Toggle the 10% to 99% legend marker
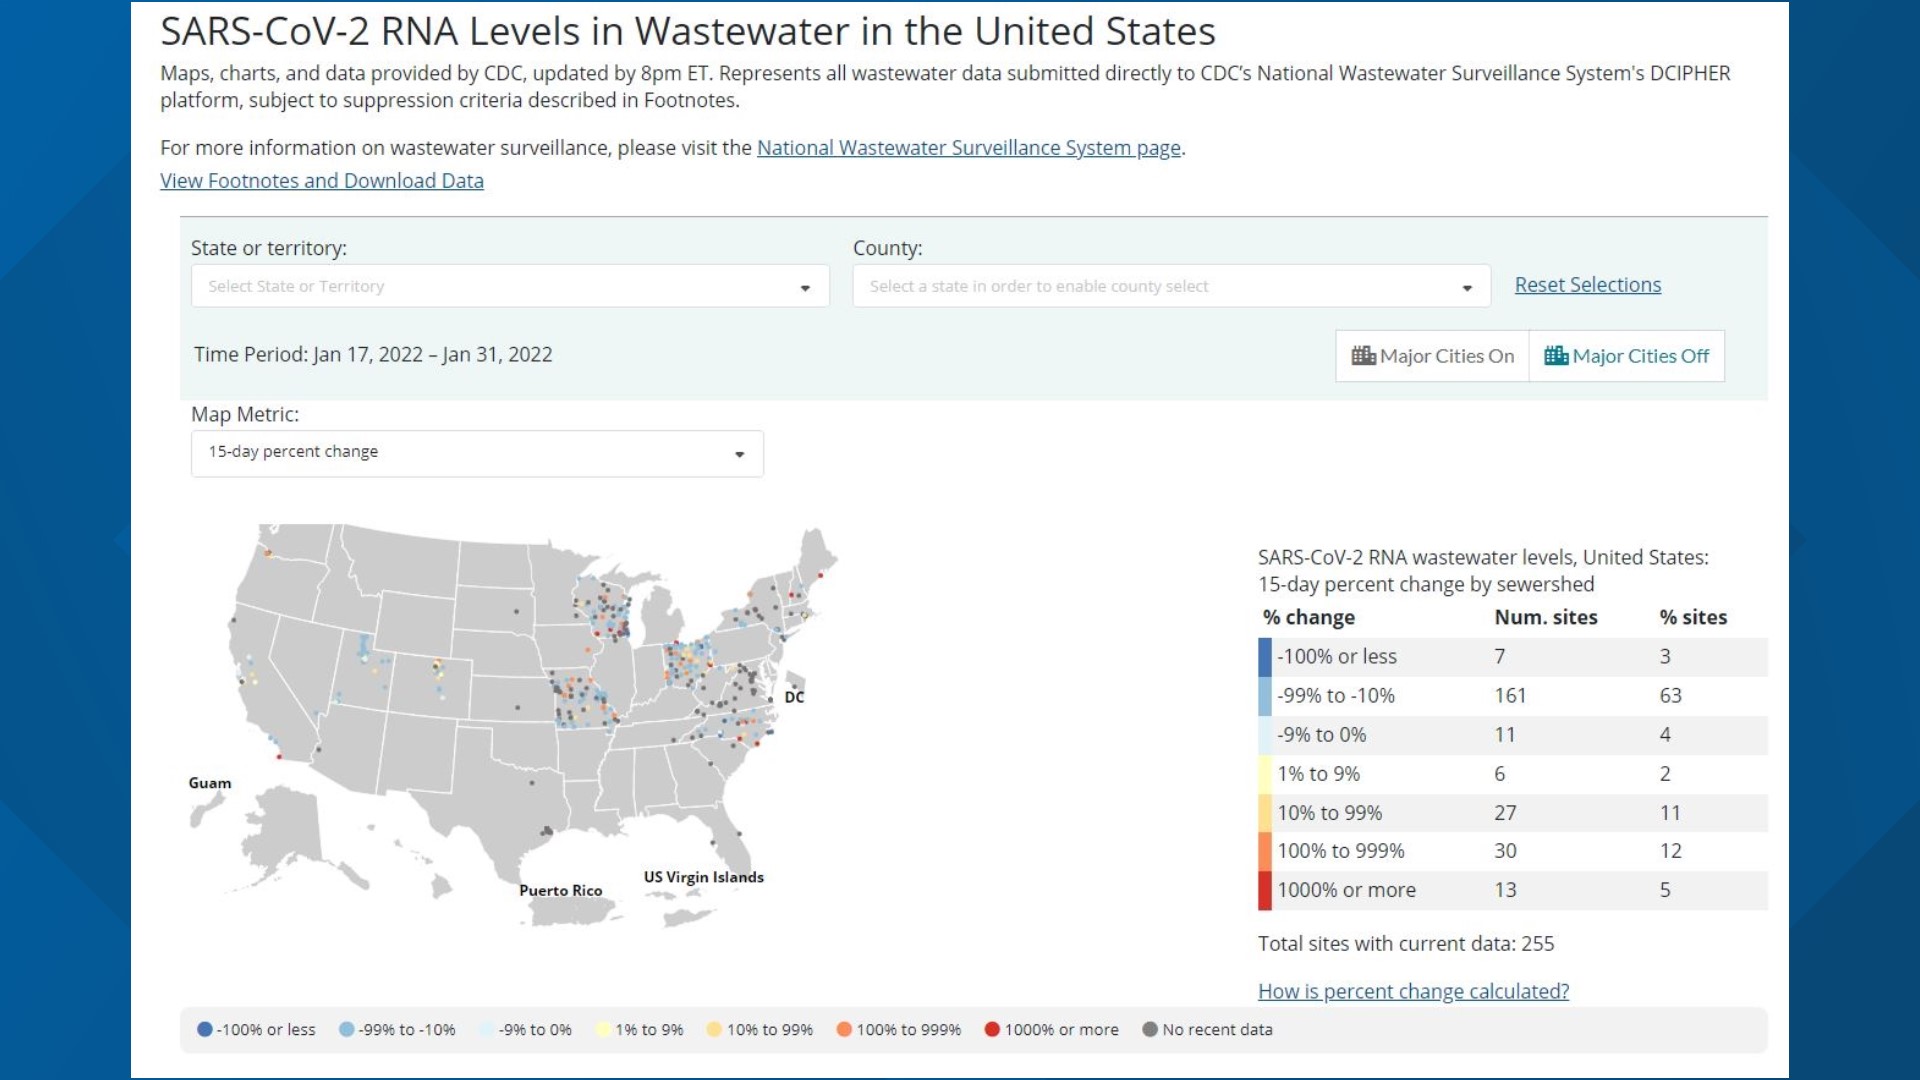This screenshot has width=1920, height=1080. click(715, 1029)
